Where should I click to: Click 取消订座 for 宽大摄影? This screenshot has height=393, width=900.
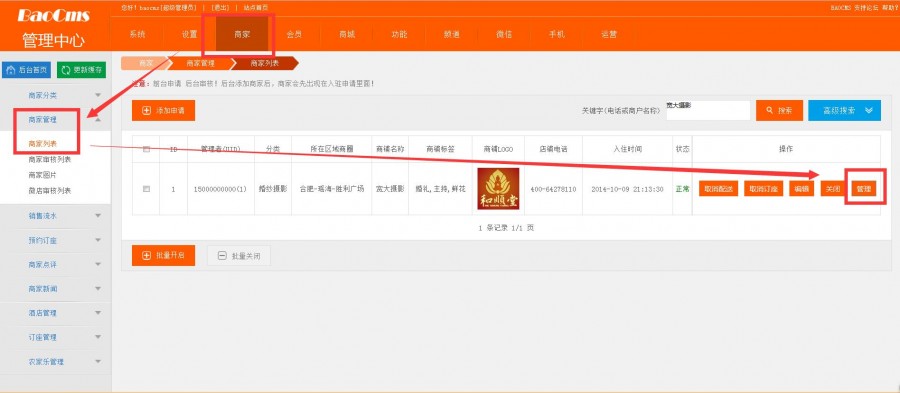[763, 189]
